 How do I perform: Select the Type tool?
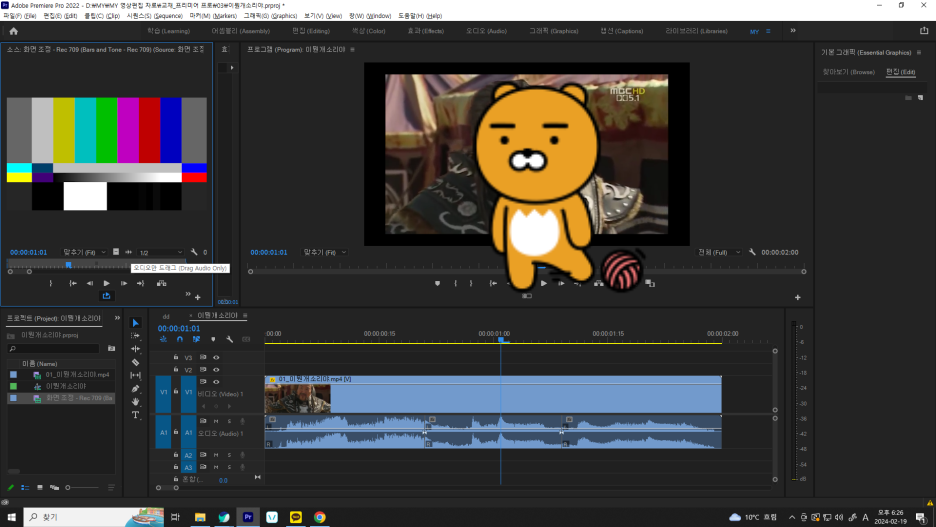pos(136,415)
